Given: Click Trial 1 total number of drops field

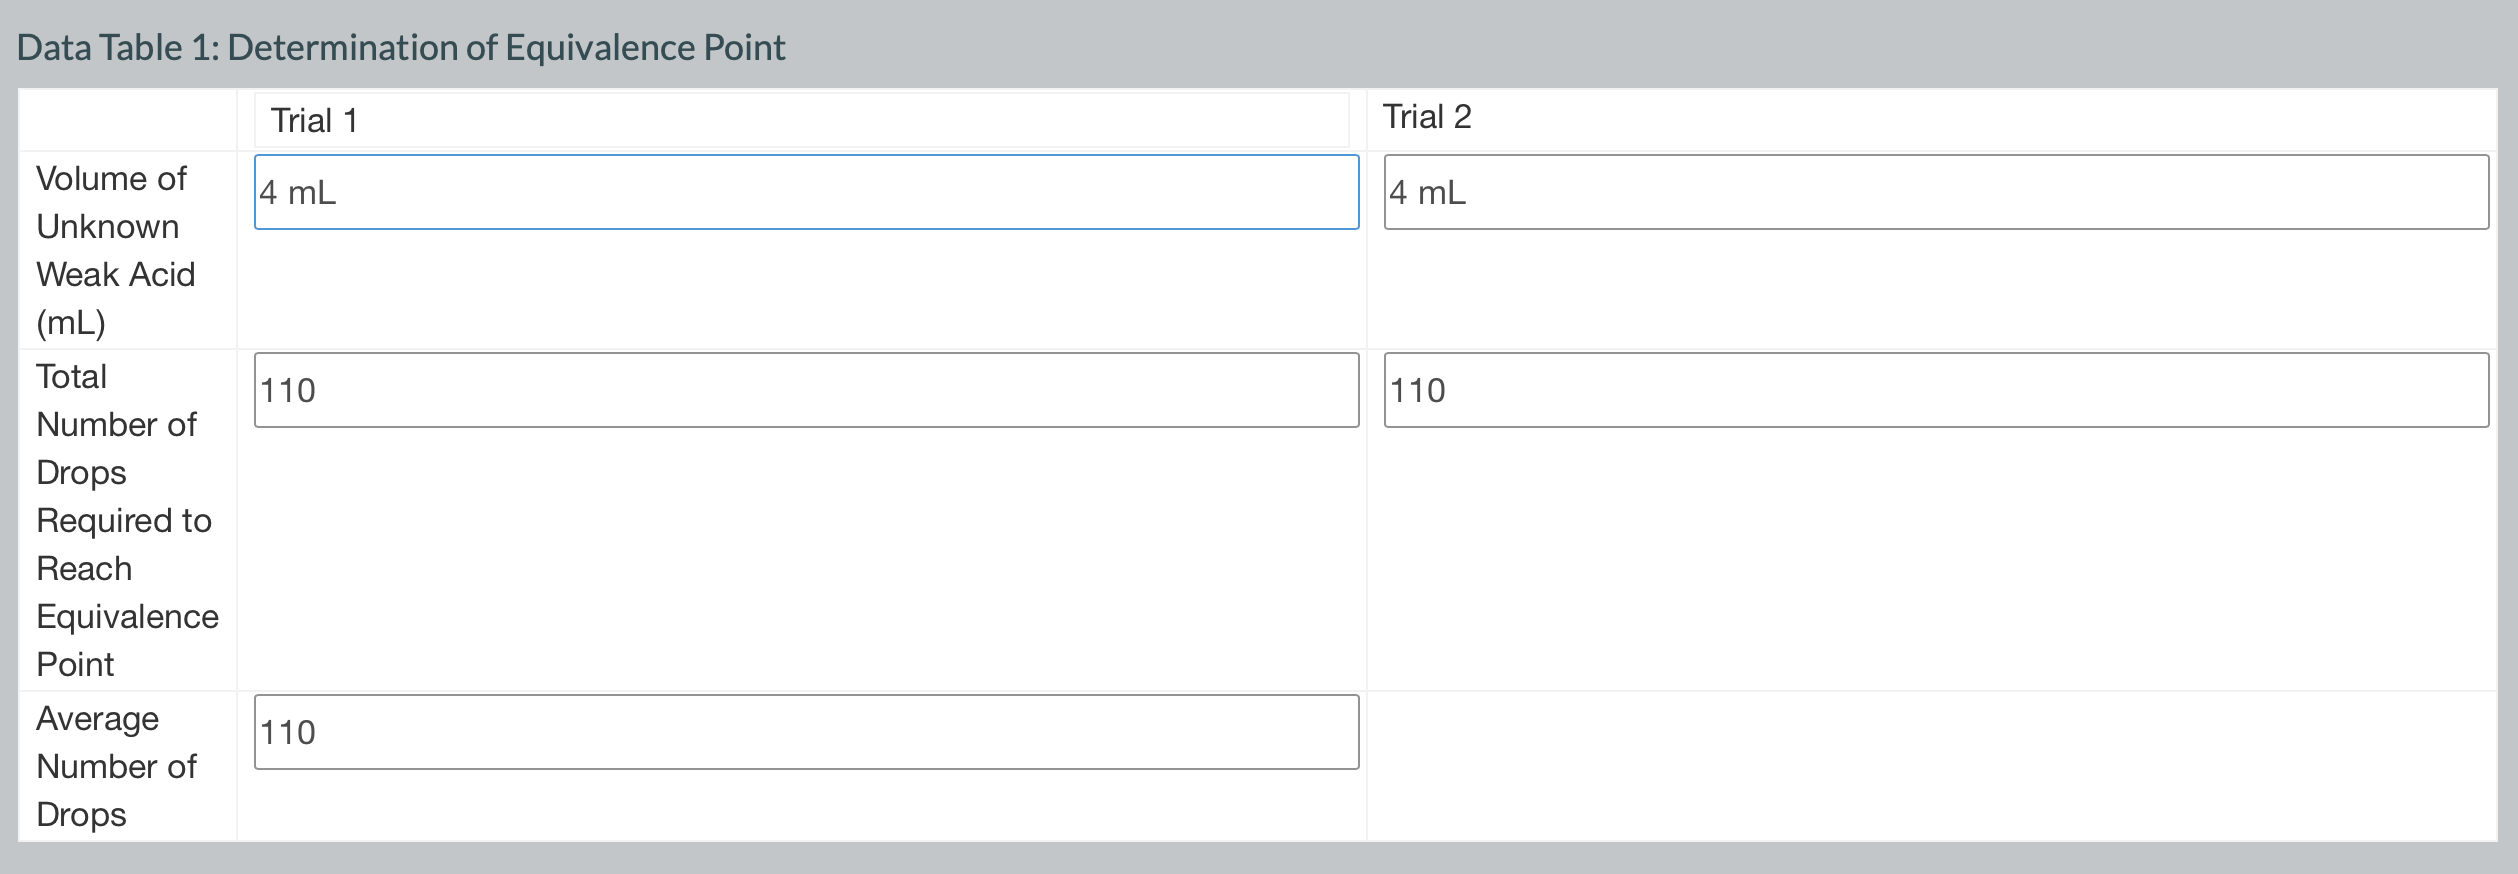Looking at the screenshot, I should pyautogui.click(x=806, y=390).
